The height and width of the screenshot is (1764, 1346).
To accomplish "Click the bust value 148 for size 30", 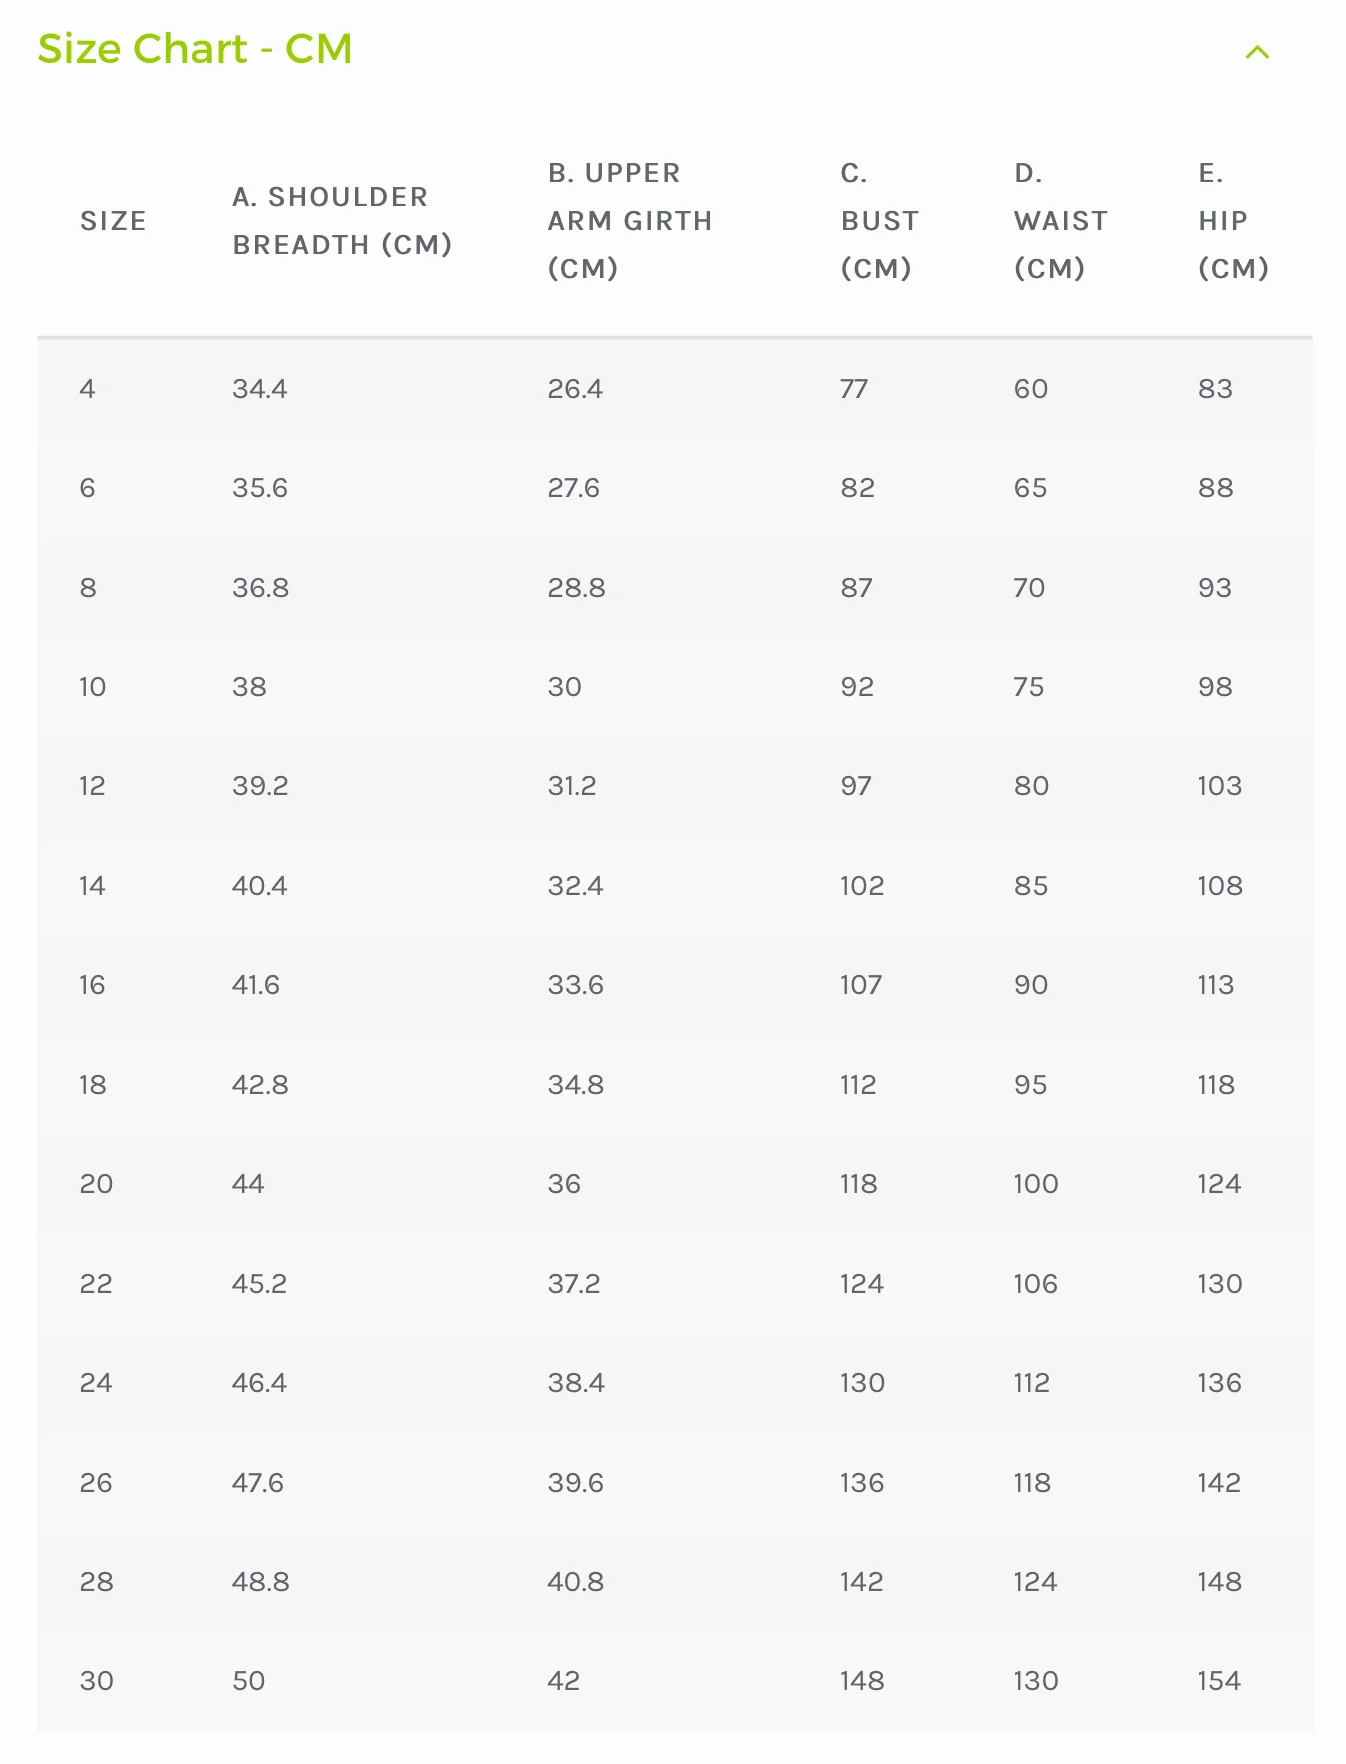I will coord(861,1681).
